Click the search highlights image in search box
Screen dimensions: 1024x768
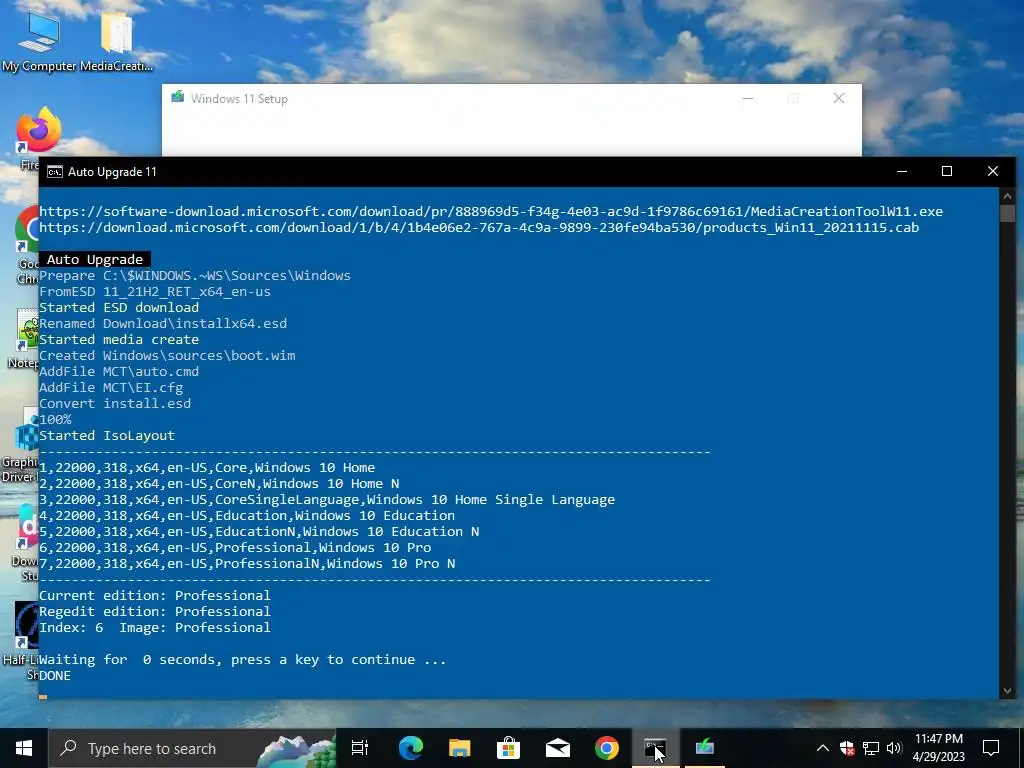(x=295, y=750)
